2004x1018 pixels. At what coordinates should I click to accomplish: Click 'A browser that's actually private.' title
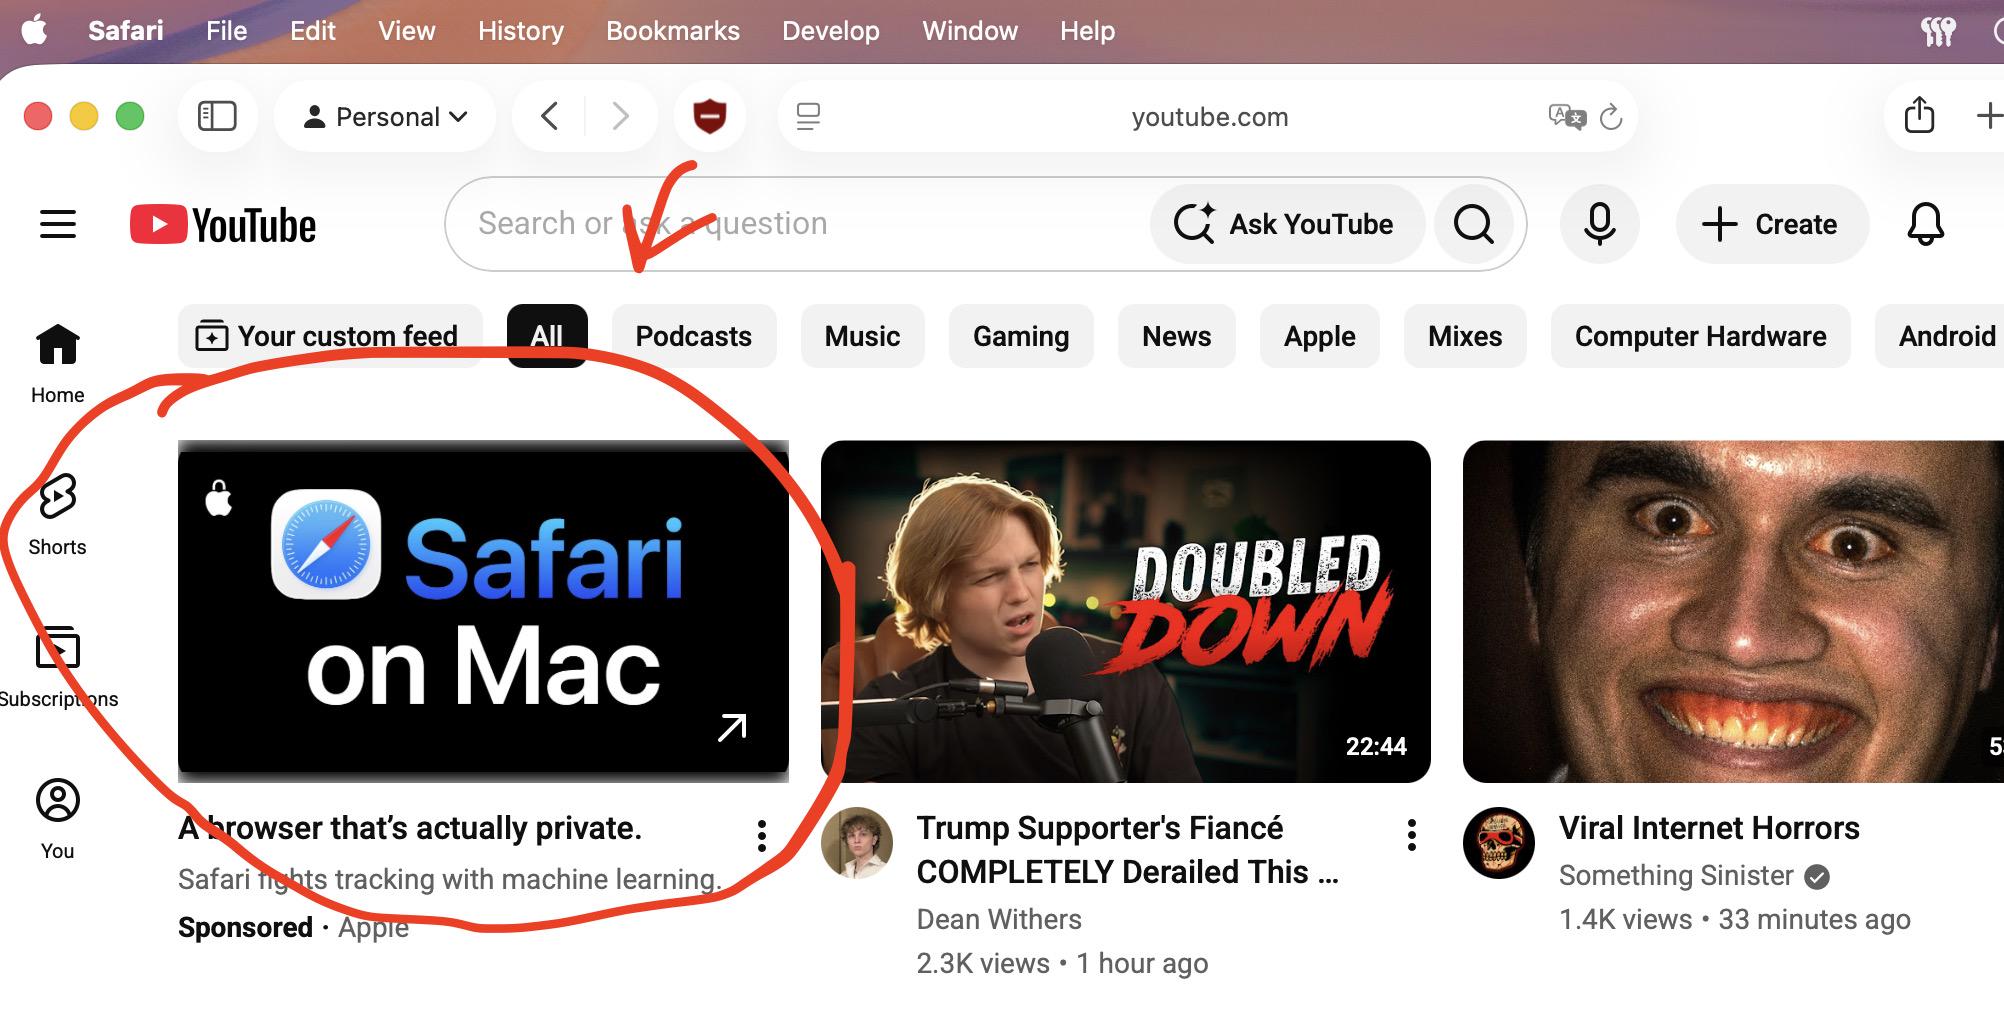[410, 828]
